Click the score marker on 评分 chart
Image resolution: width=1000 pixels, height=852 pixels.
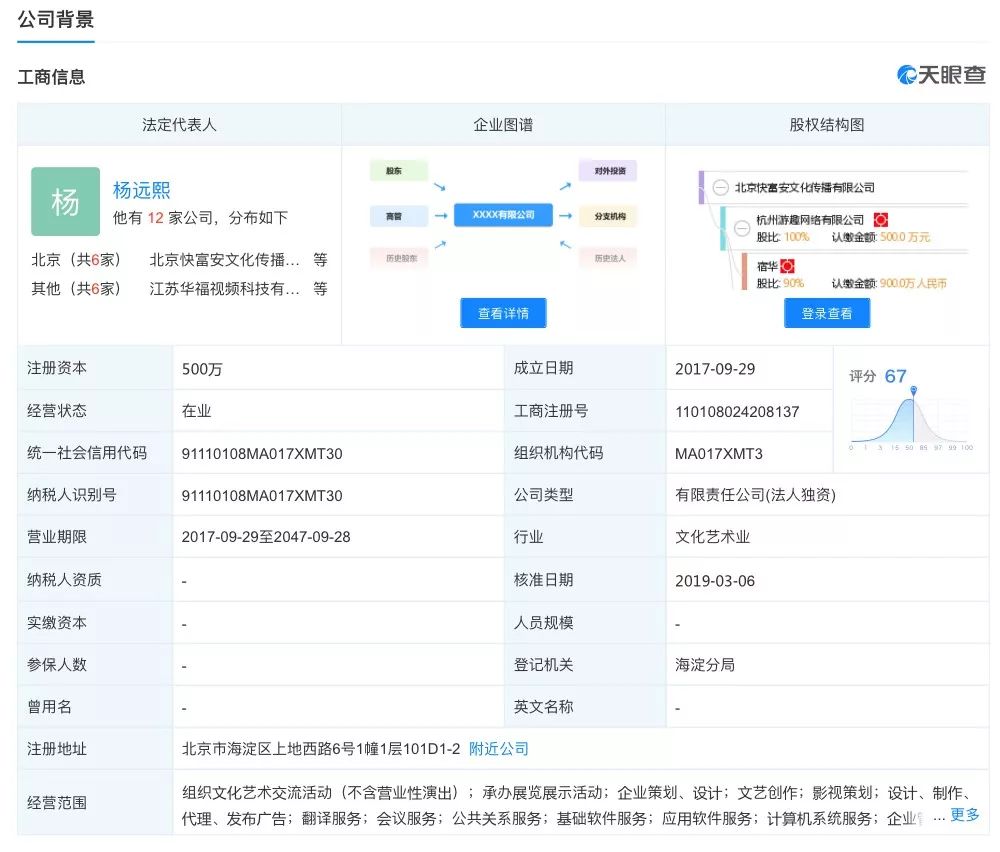click(913, 390)
